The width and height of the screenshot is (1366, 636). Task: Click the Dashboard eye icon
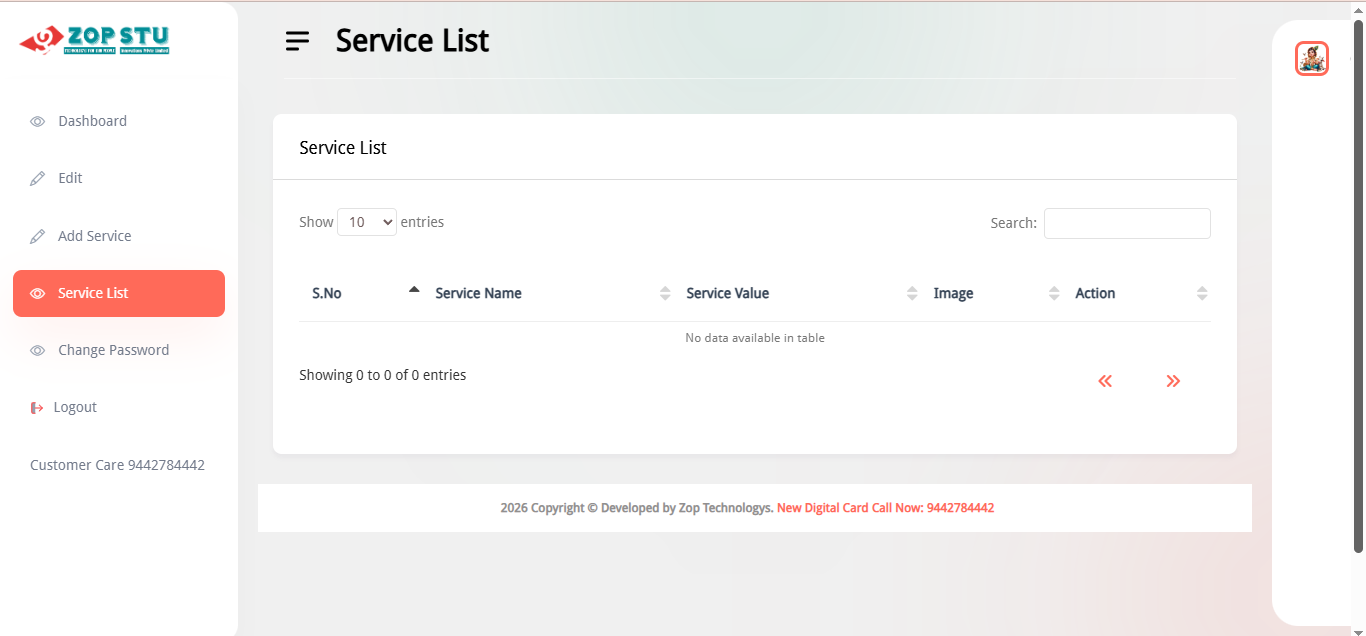(x=37, y=122)
